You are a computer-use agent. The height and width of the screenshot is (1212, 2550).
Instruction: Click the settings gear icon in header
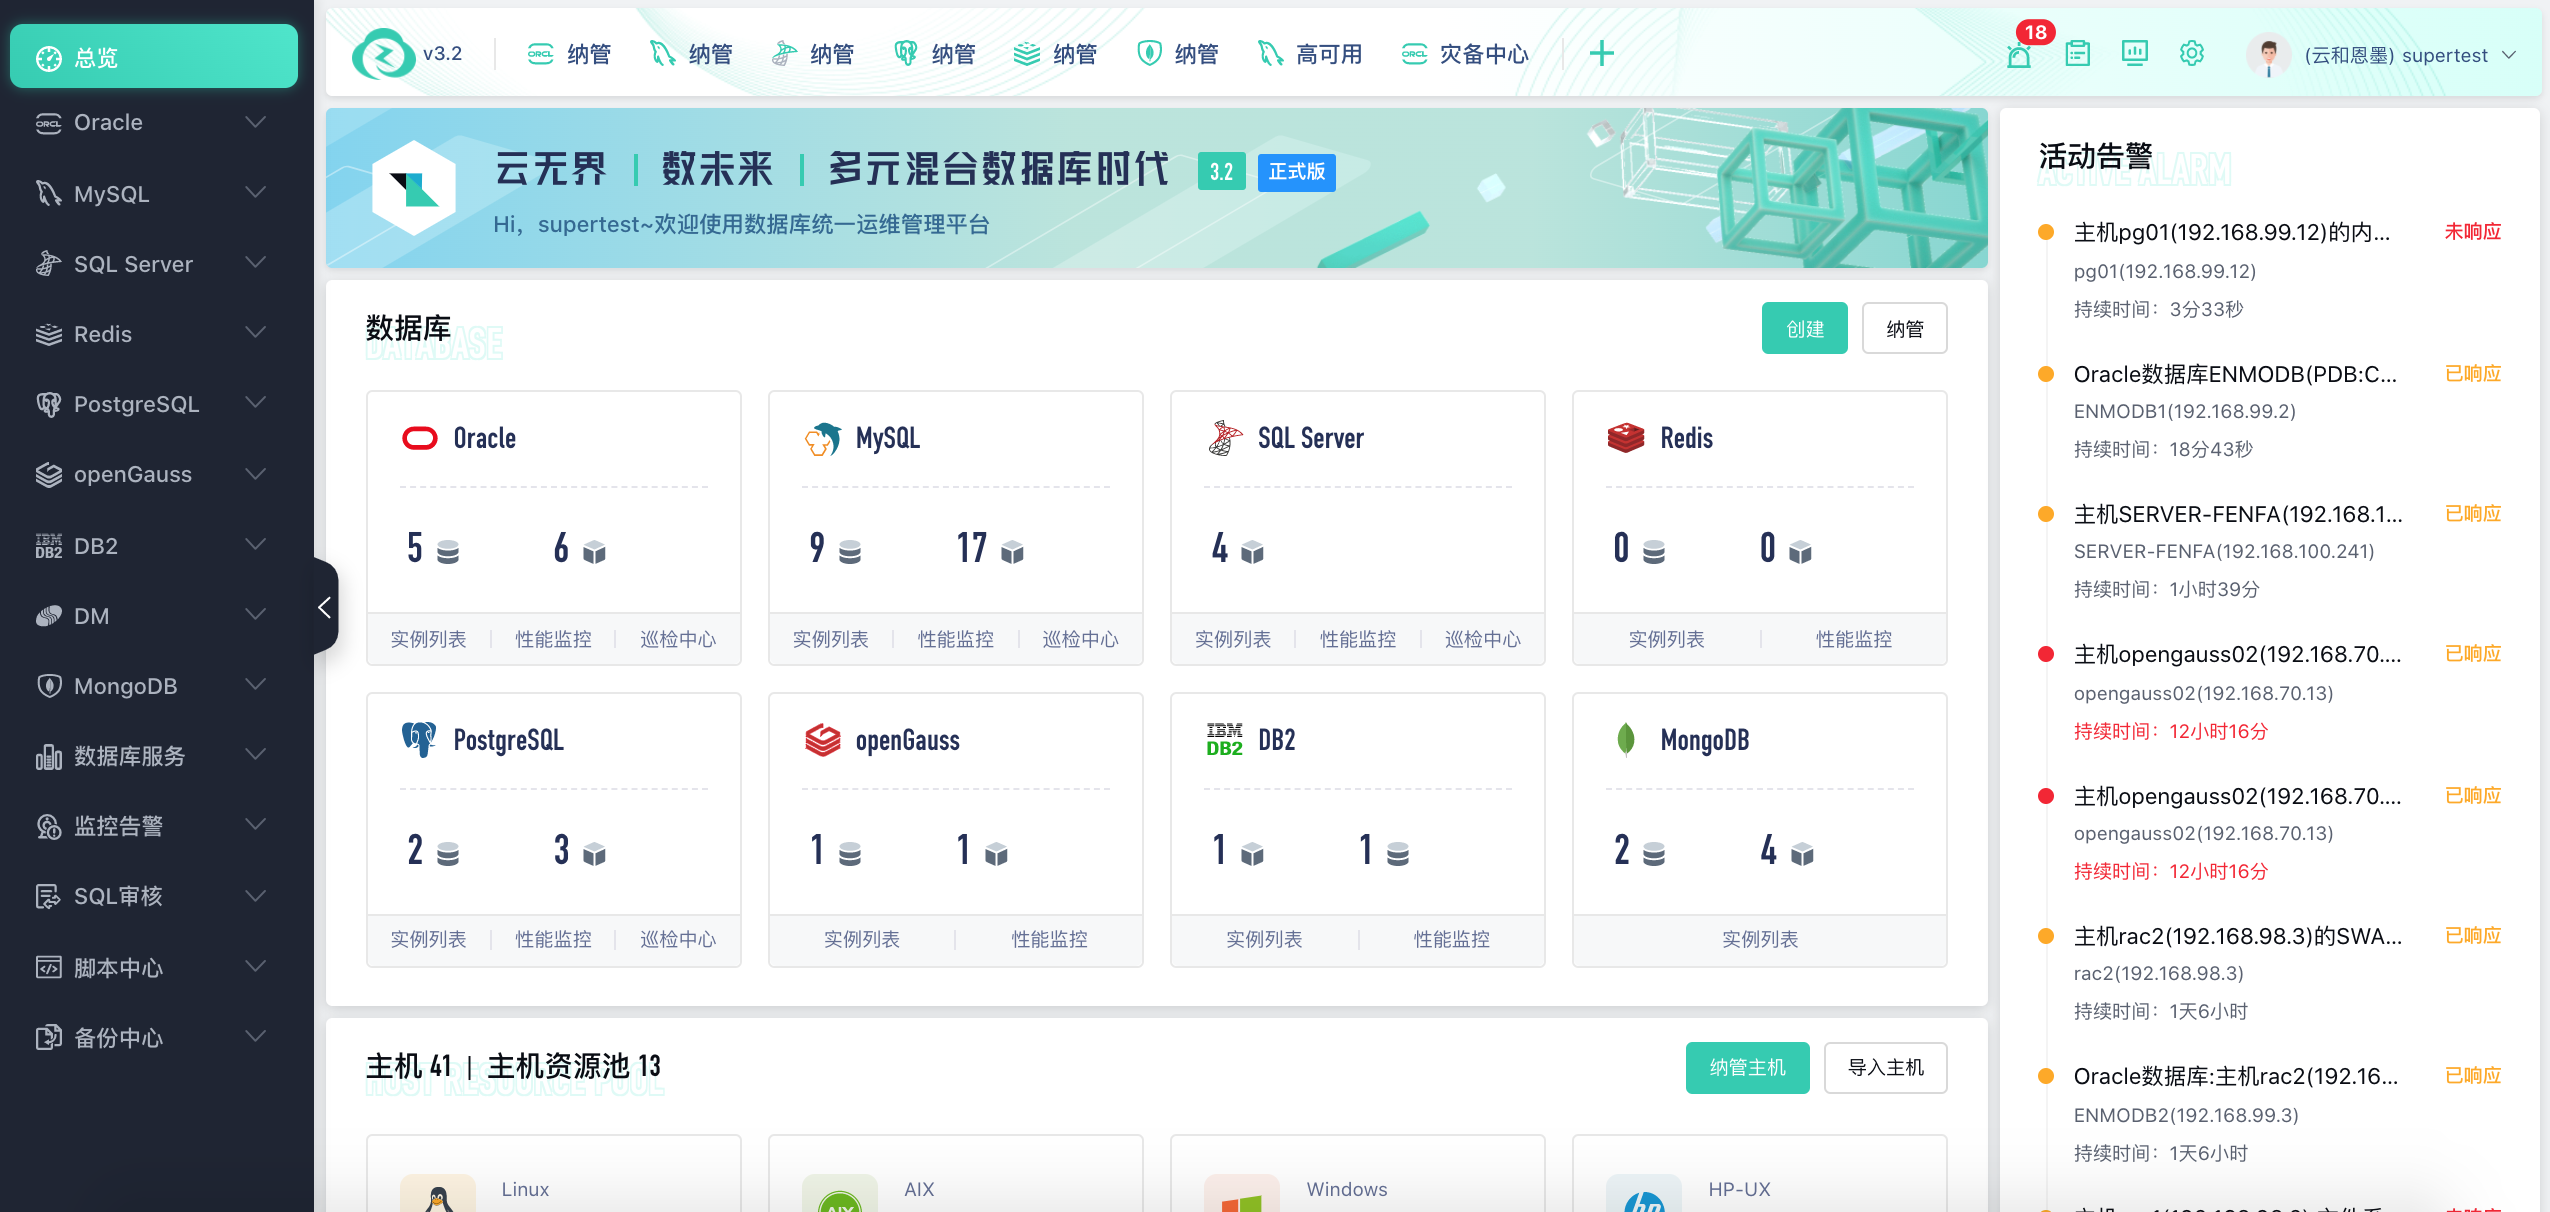pos(2191,53)
